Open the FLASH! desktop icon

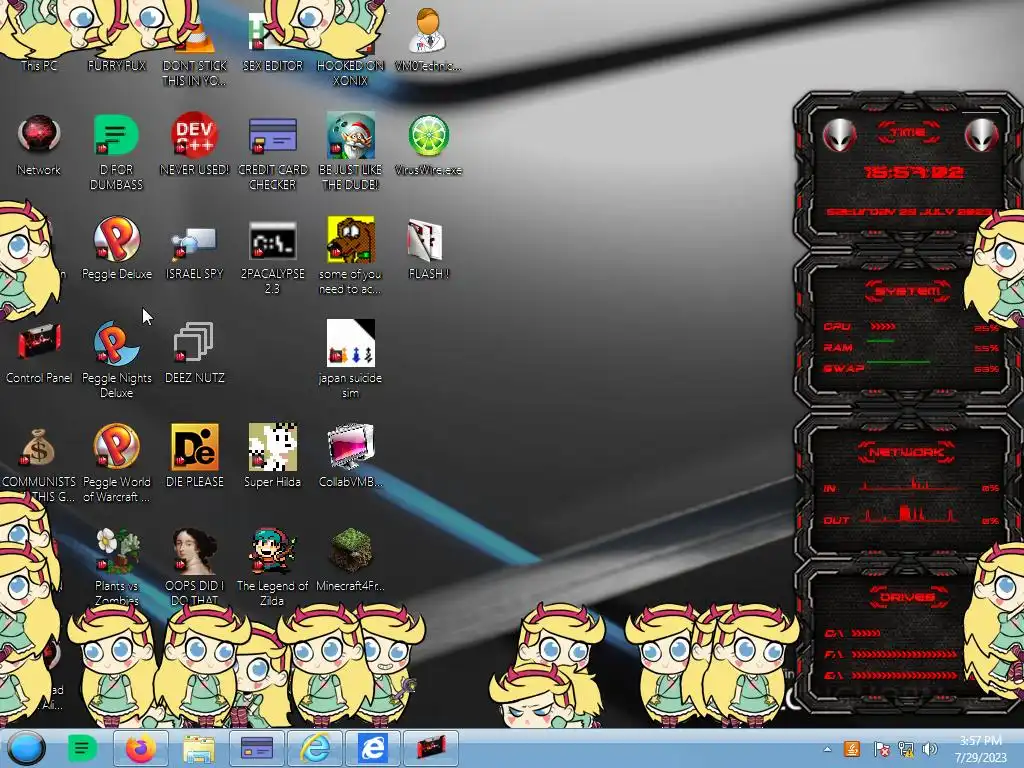tap(425, 239)
